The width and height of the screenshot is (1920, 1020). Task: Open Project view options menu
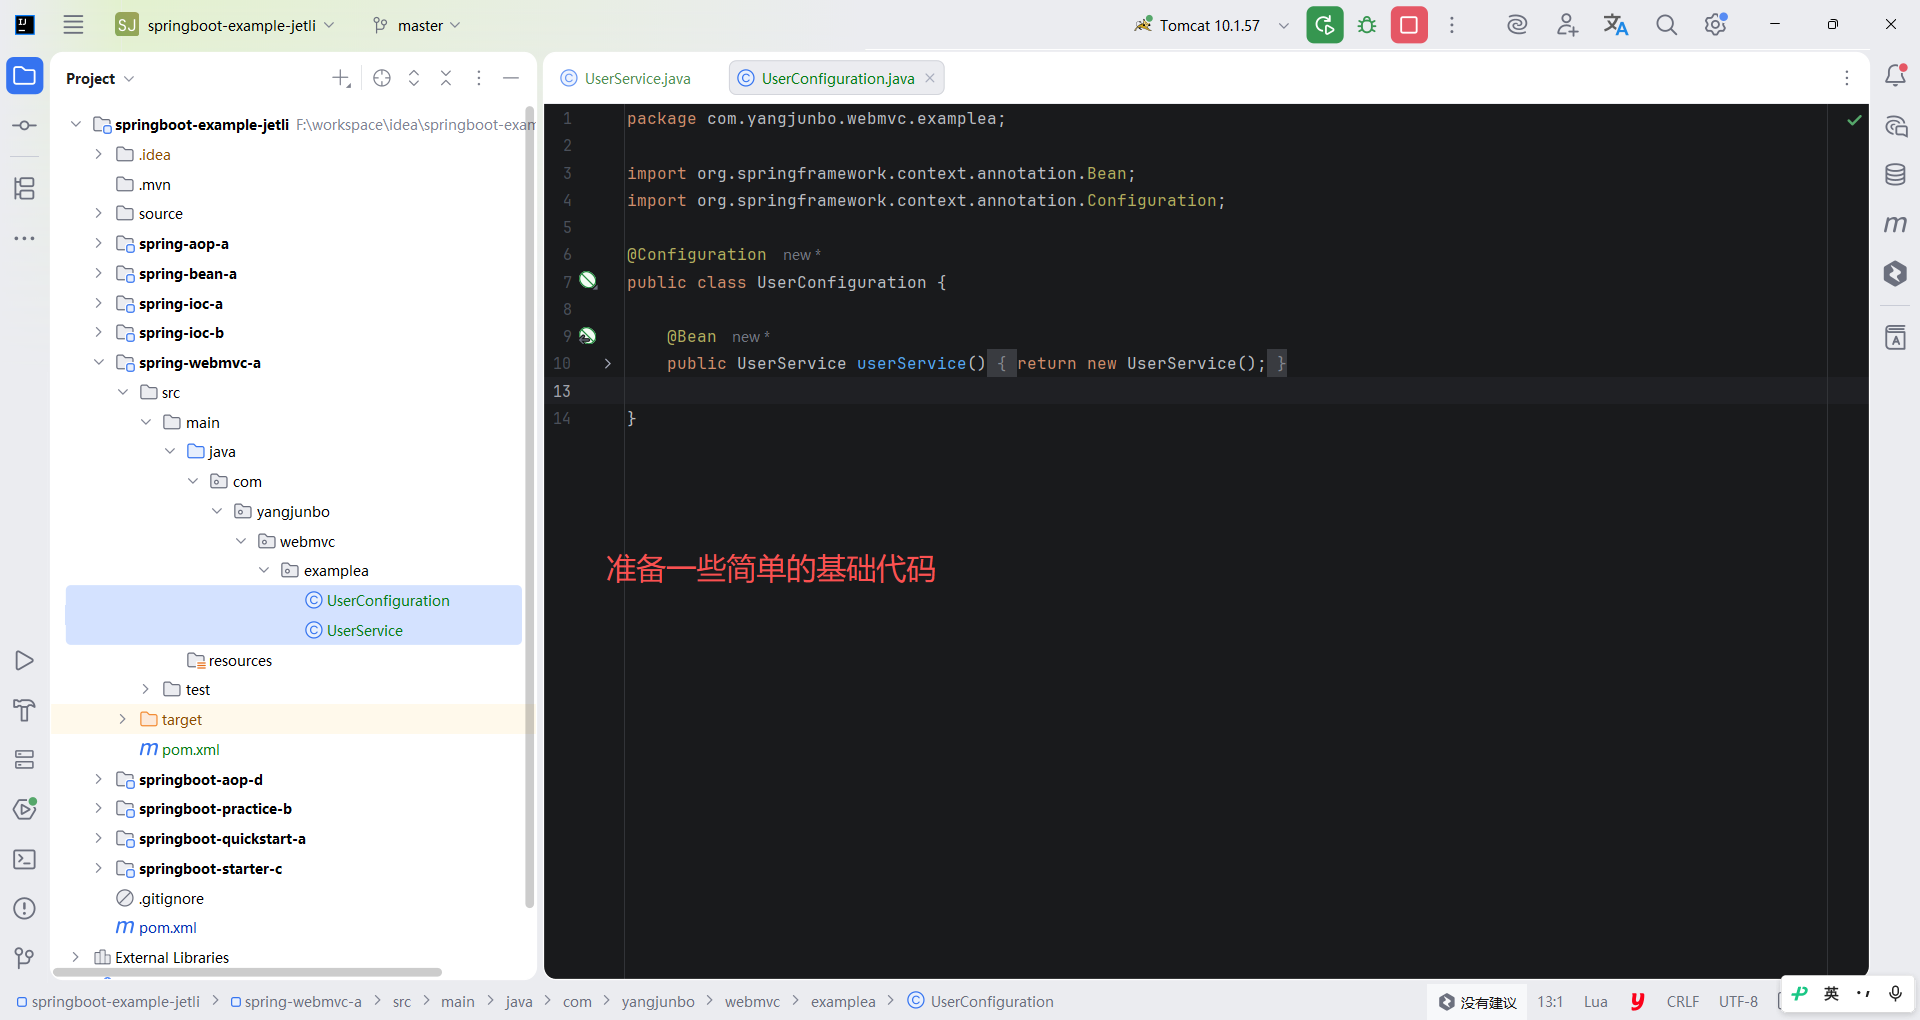pos(479,78)
